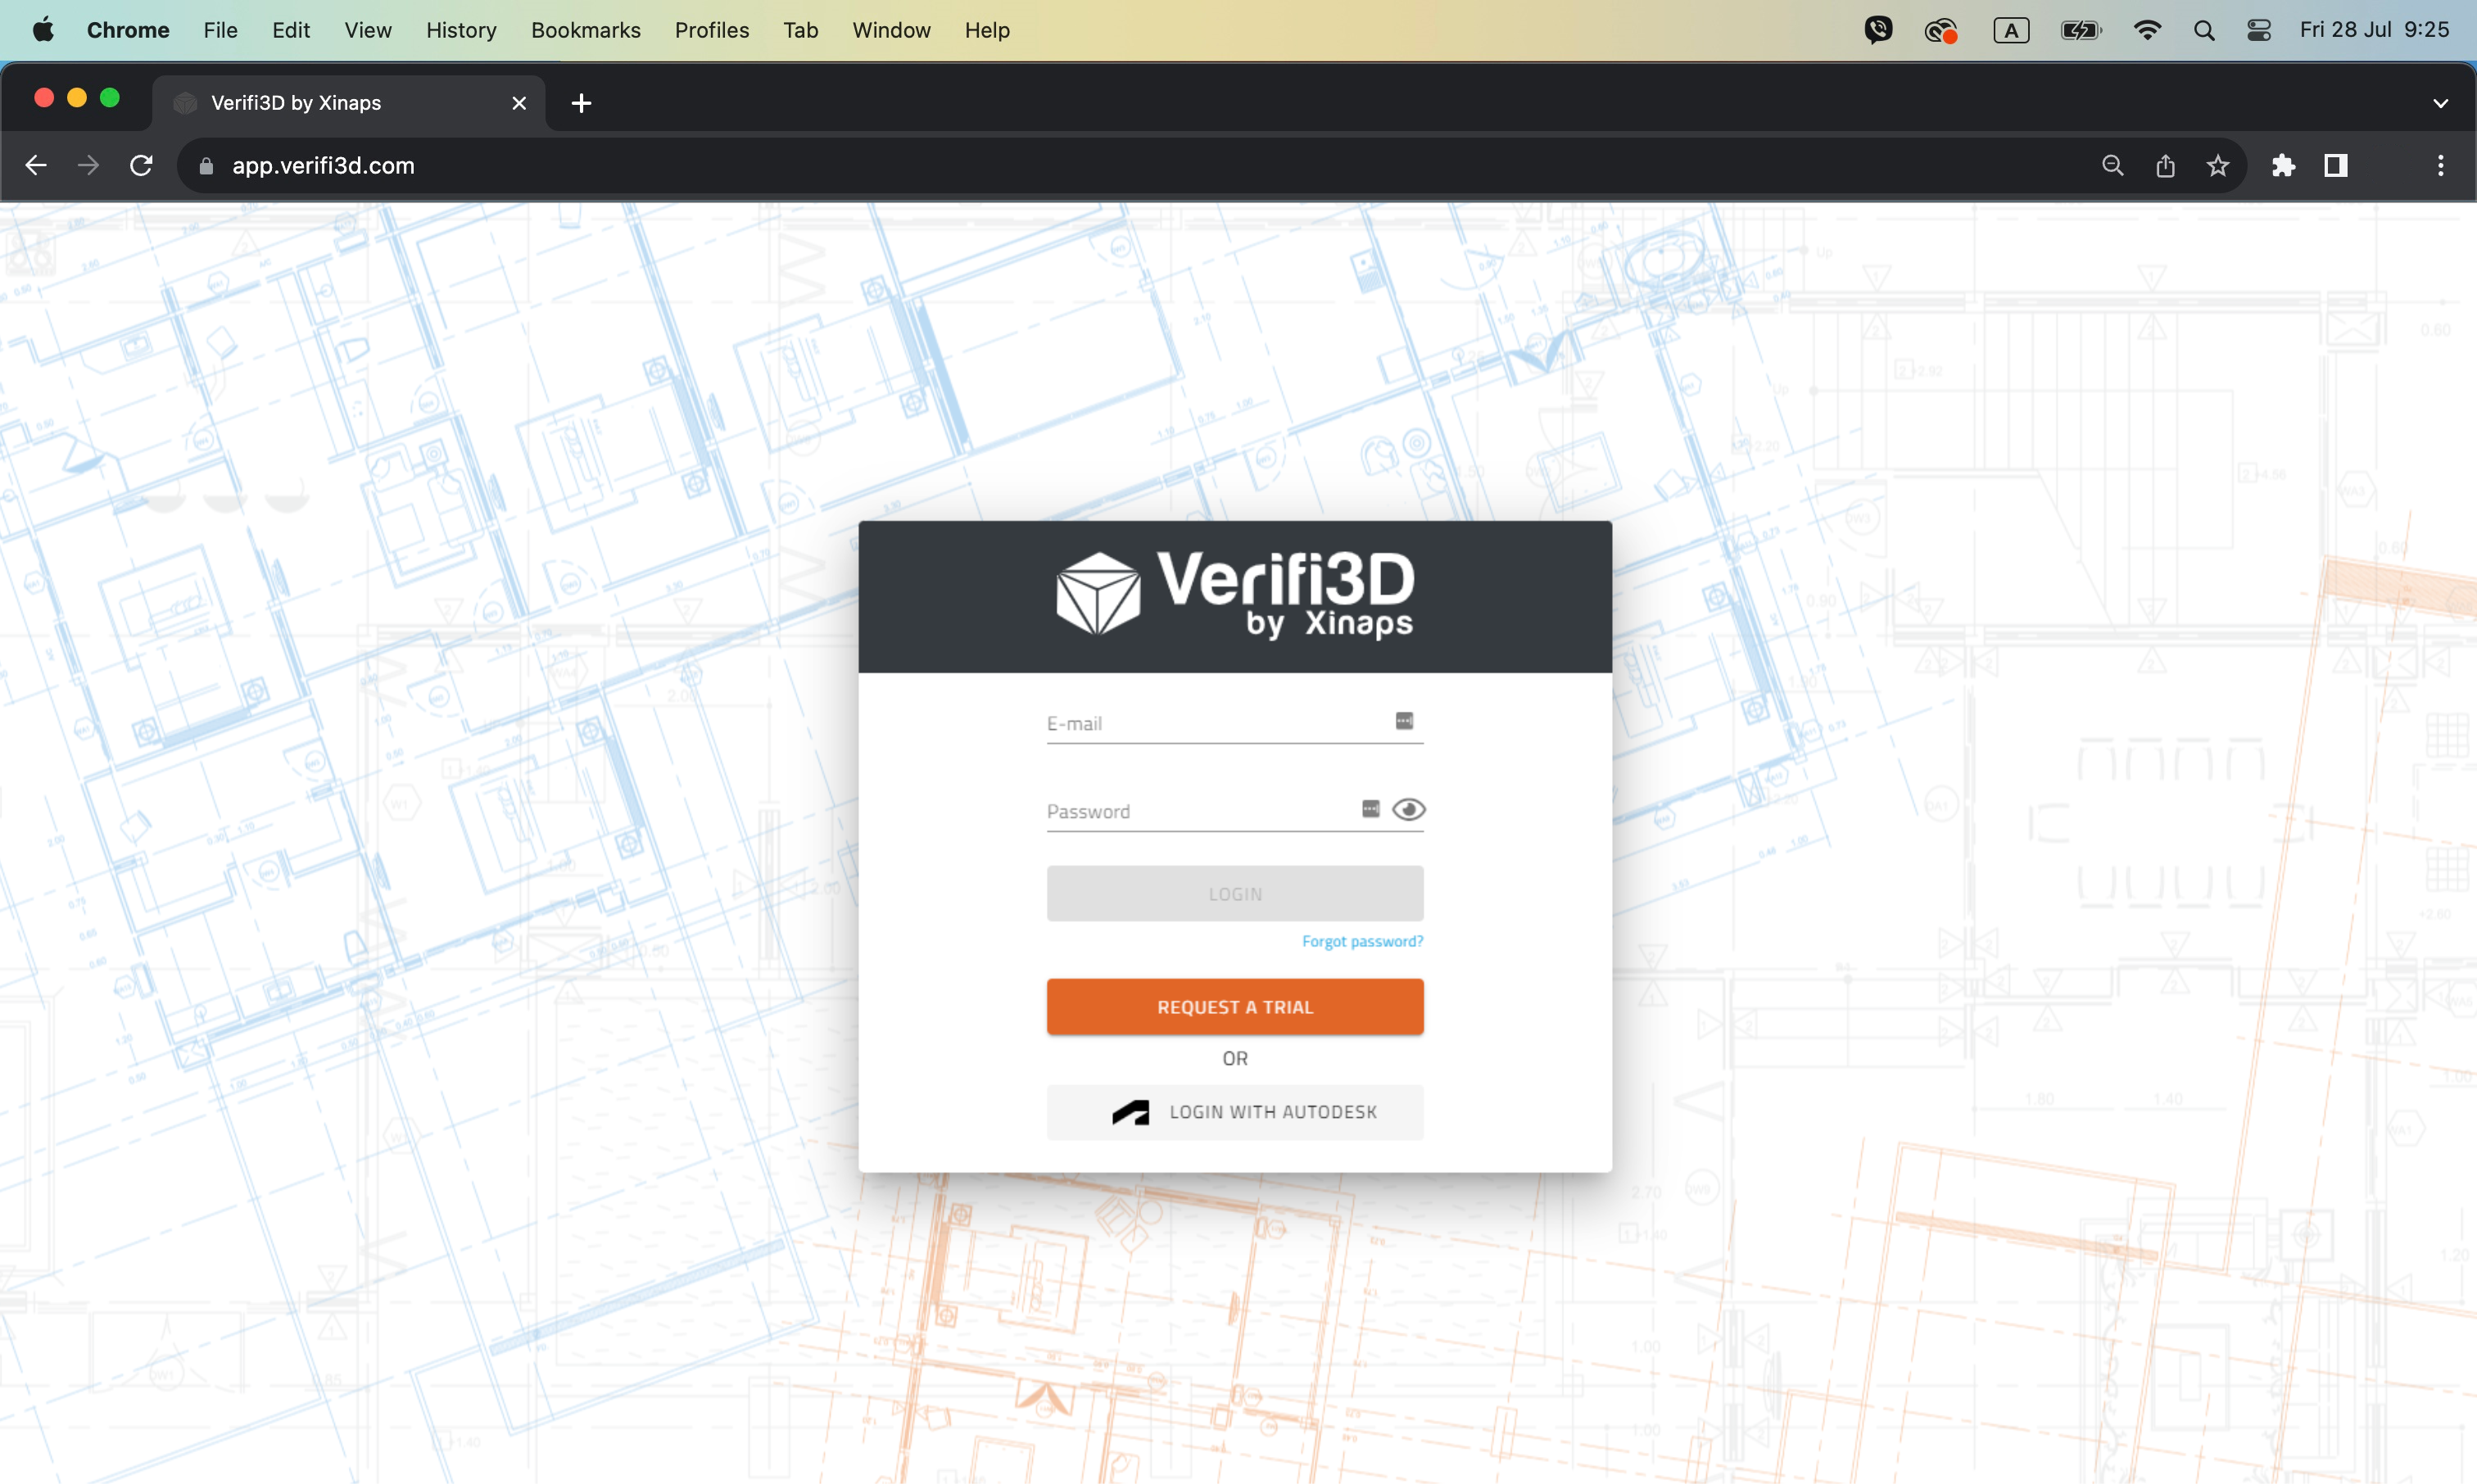The image size is (2477, 1484).
Task: Click the keyboard input source icon
Action: pos(2011,30)
